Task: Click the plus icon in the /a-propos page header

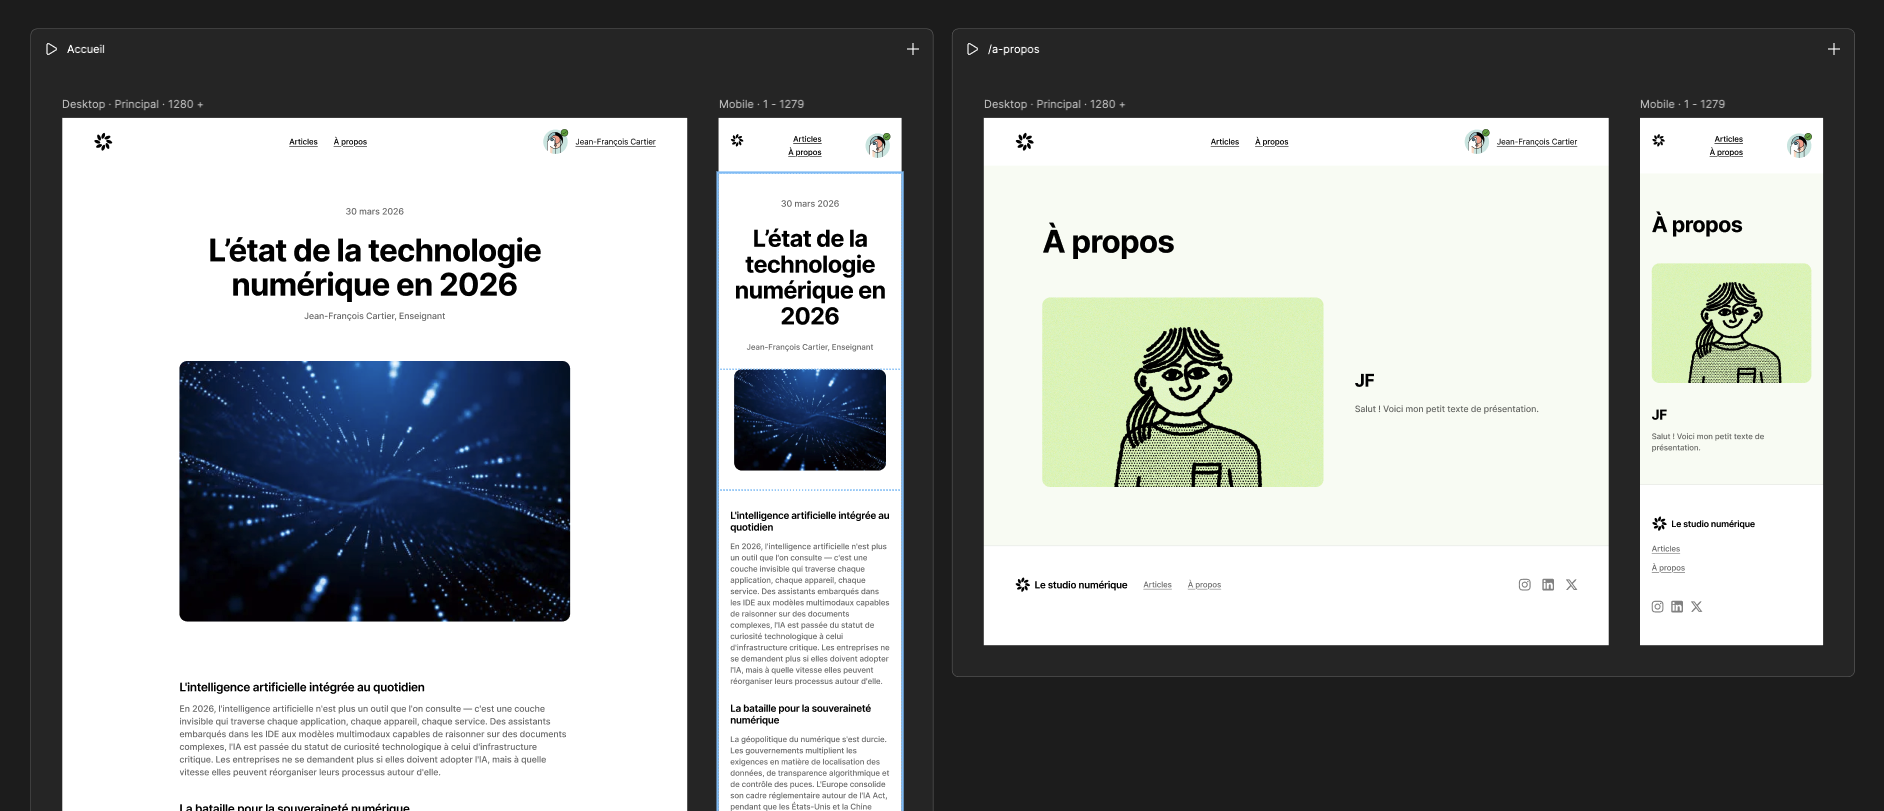Action: click(x=1833, y=49)
